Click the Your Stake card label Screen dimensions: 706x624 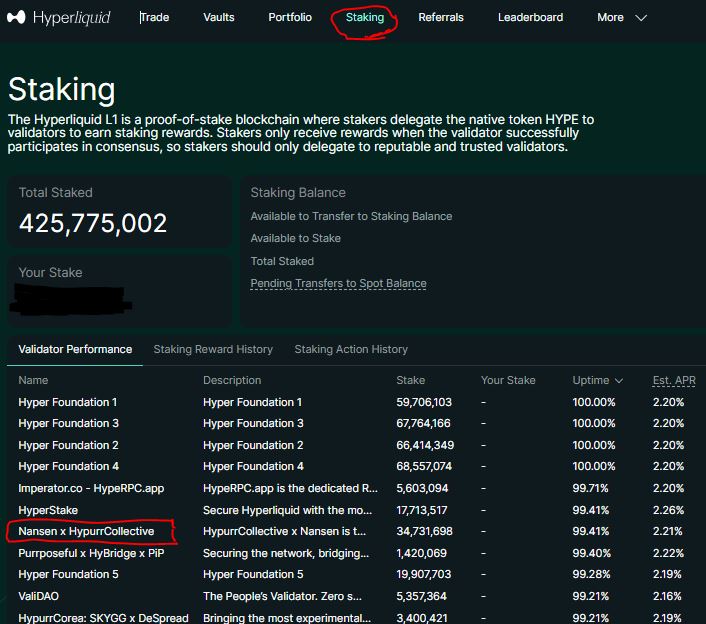pyautogui.click(x=50, y=272)
